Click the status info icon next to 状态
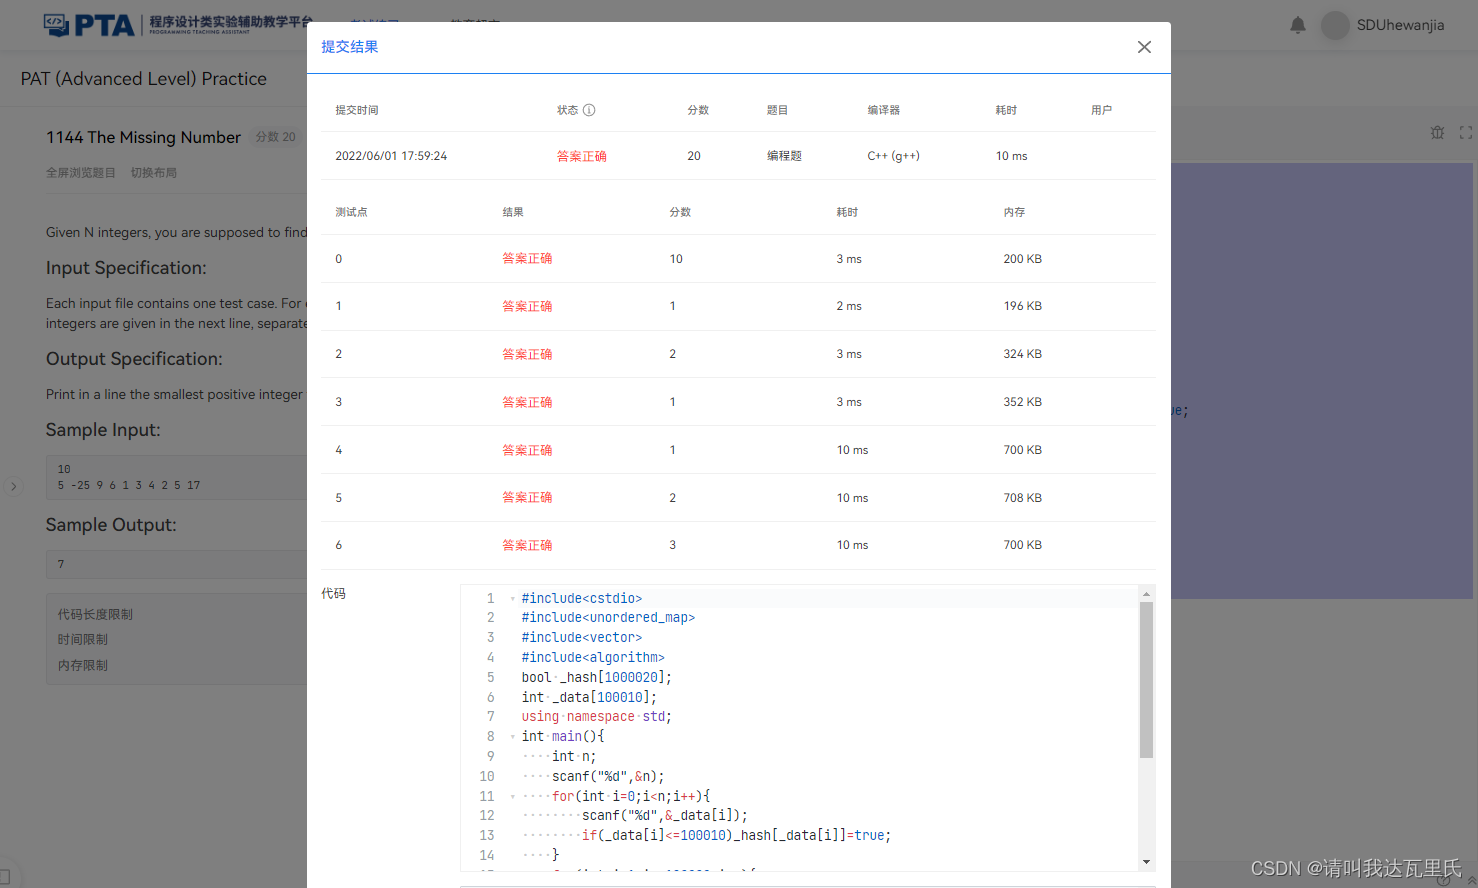 [x=589, y=110]
